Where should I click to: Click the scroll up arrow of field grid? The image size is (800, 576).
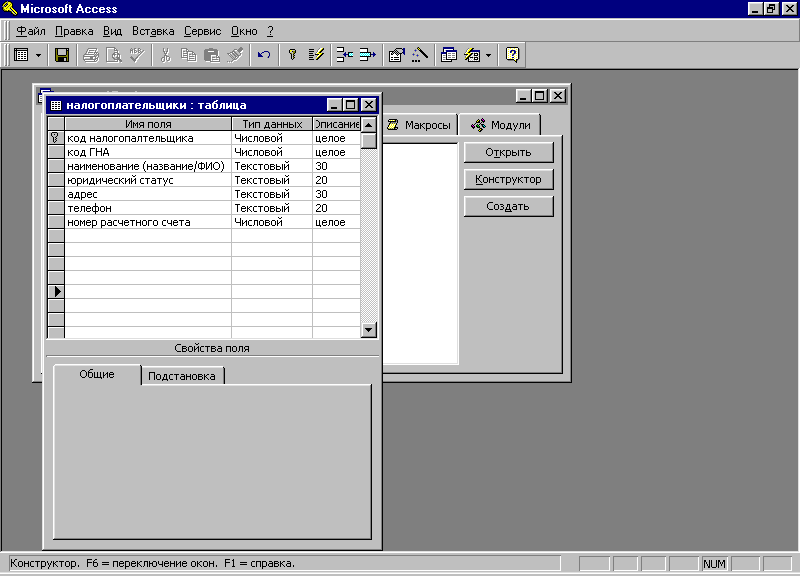368,124
